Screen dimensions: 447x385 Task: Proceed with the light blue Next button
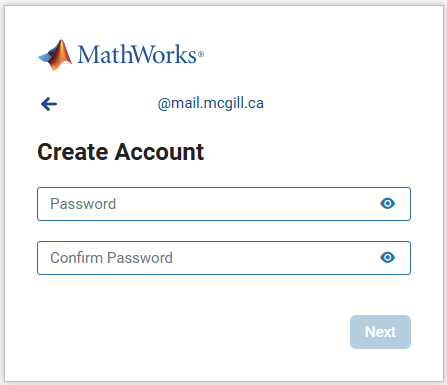[x=380, y=332]
